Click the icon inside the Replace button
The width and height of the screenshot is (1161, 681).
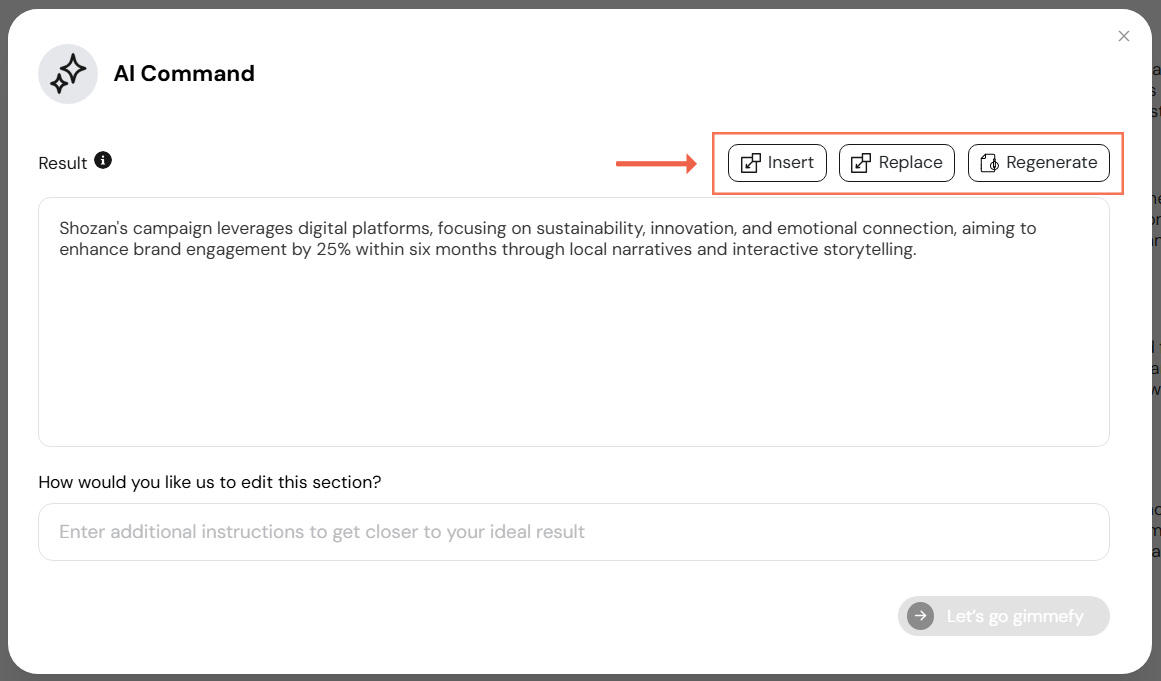(861, 163)
